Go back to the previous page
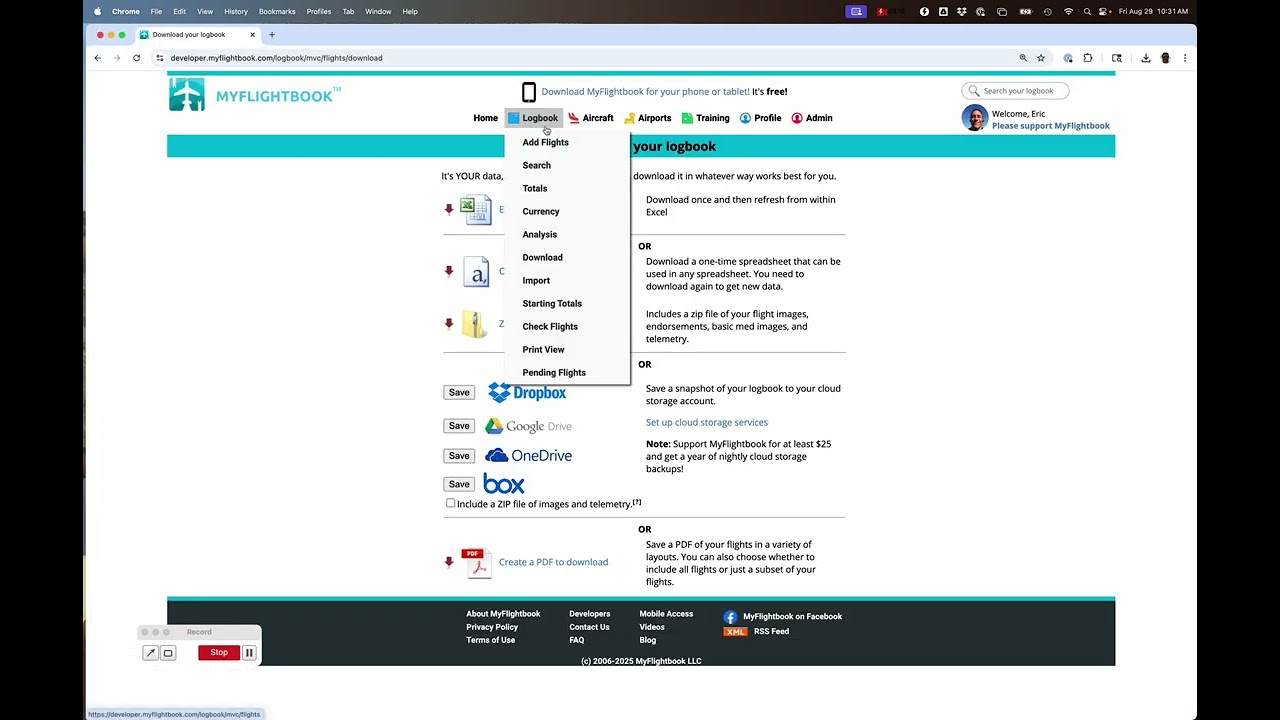Viewport: 1280px width, 720px height. (98, 58)
